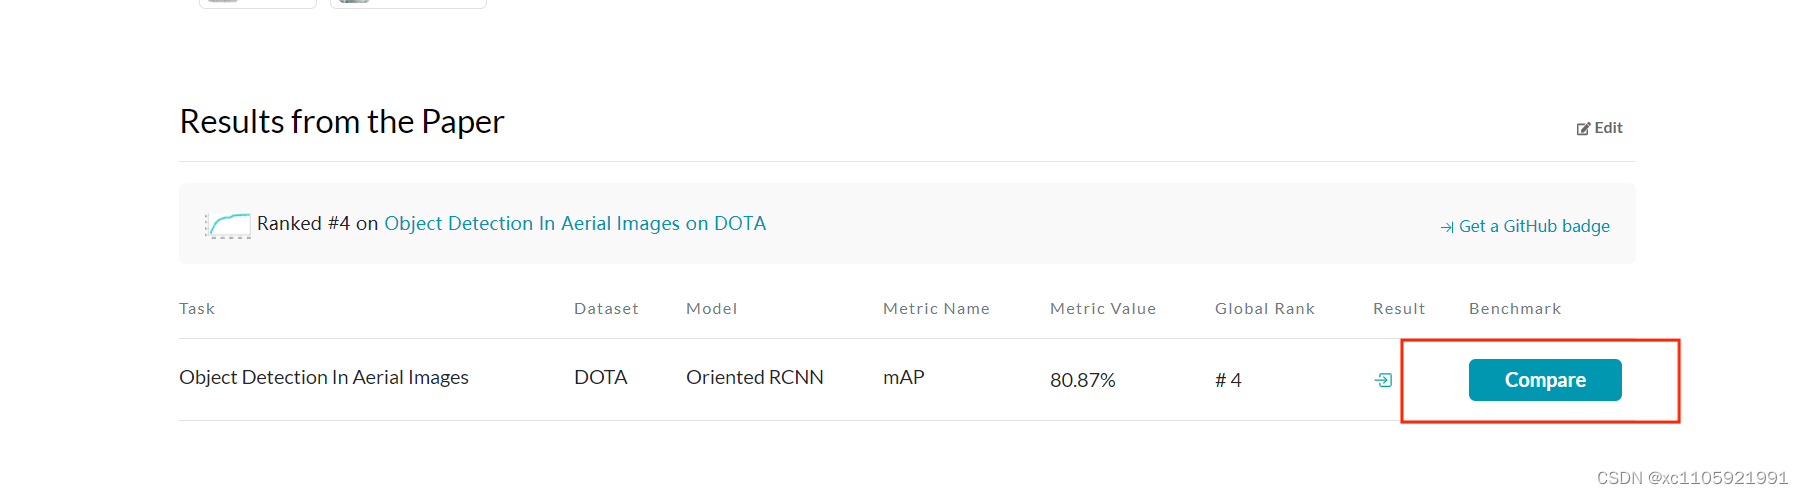Click the Edit link with pencil icon
Screen dimensions: 1803x494
pos(1599,128)
